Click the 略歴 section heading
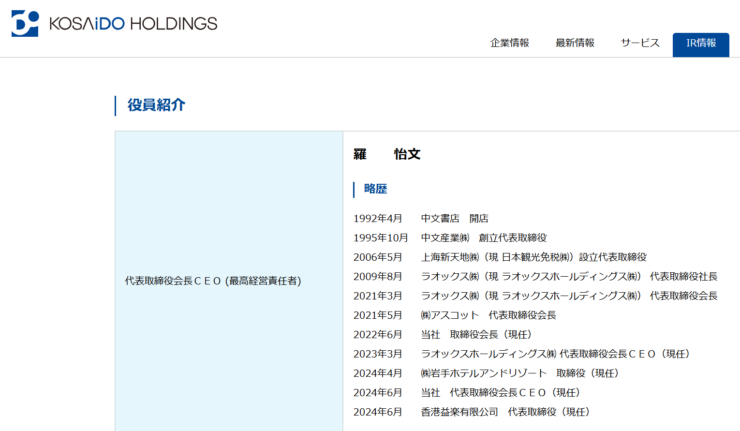The width and height of the screenshot is (740, 431). pyautogui.click(x=375, y=189)
